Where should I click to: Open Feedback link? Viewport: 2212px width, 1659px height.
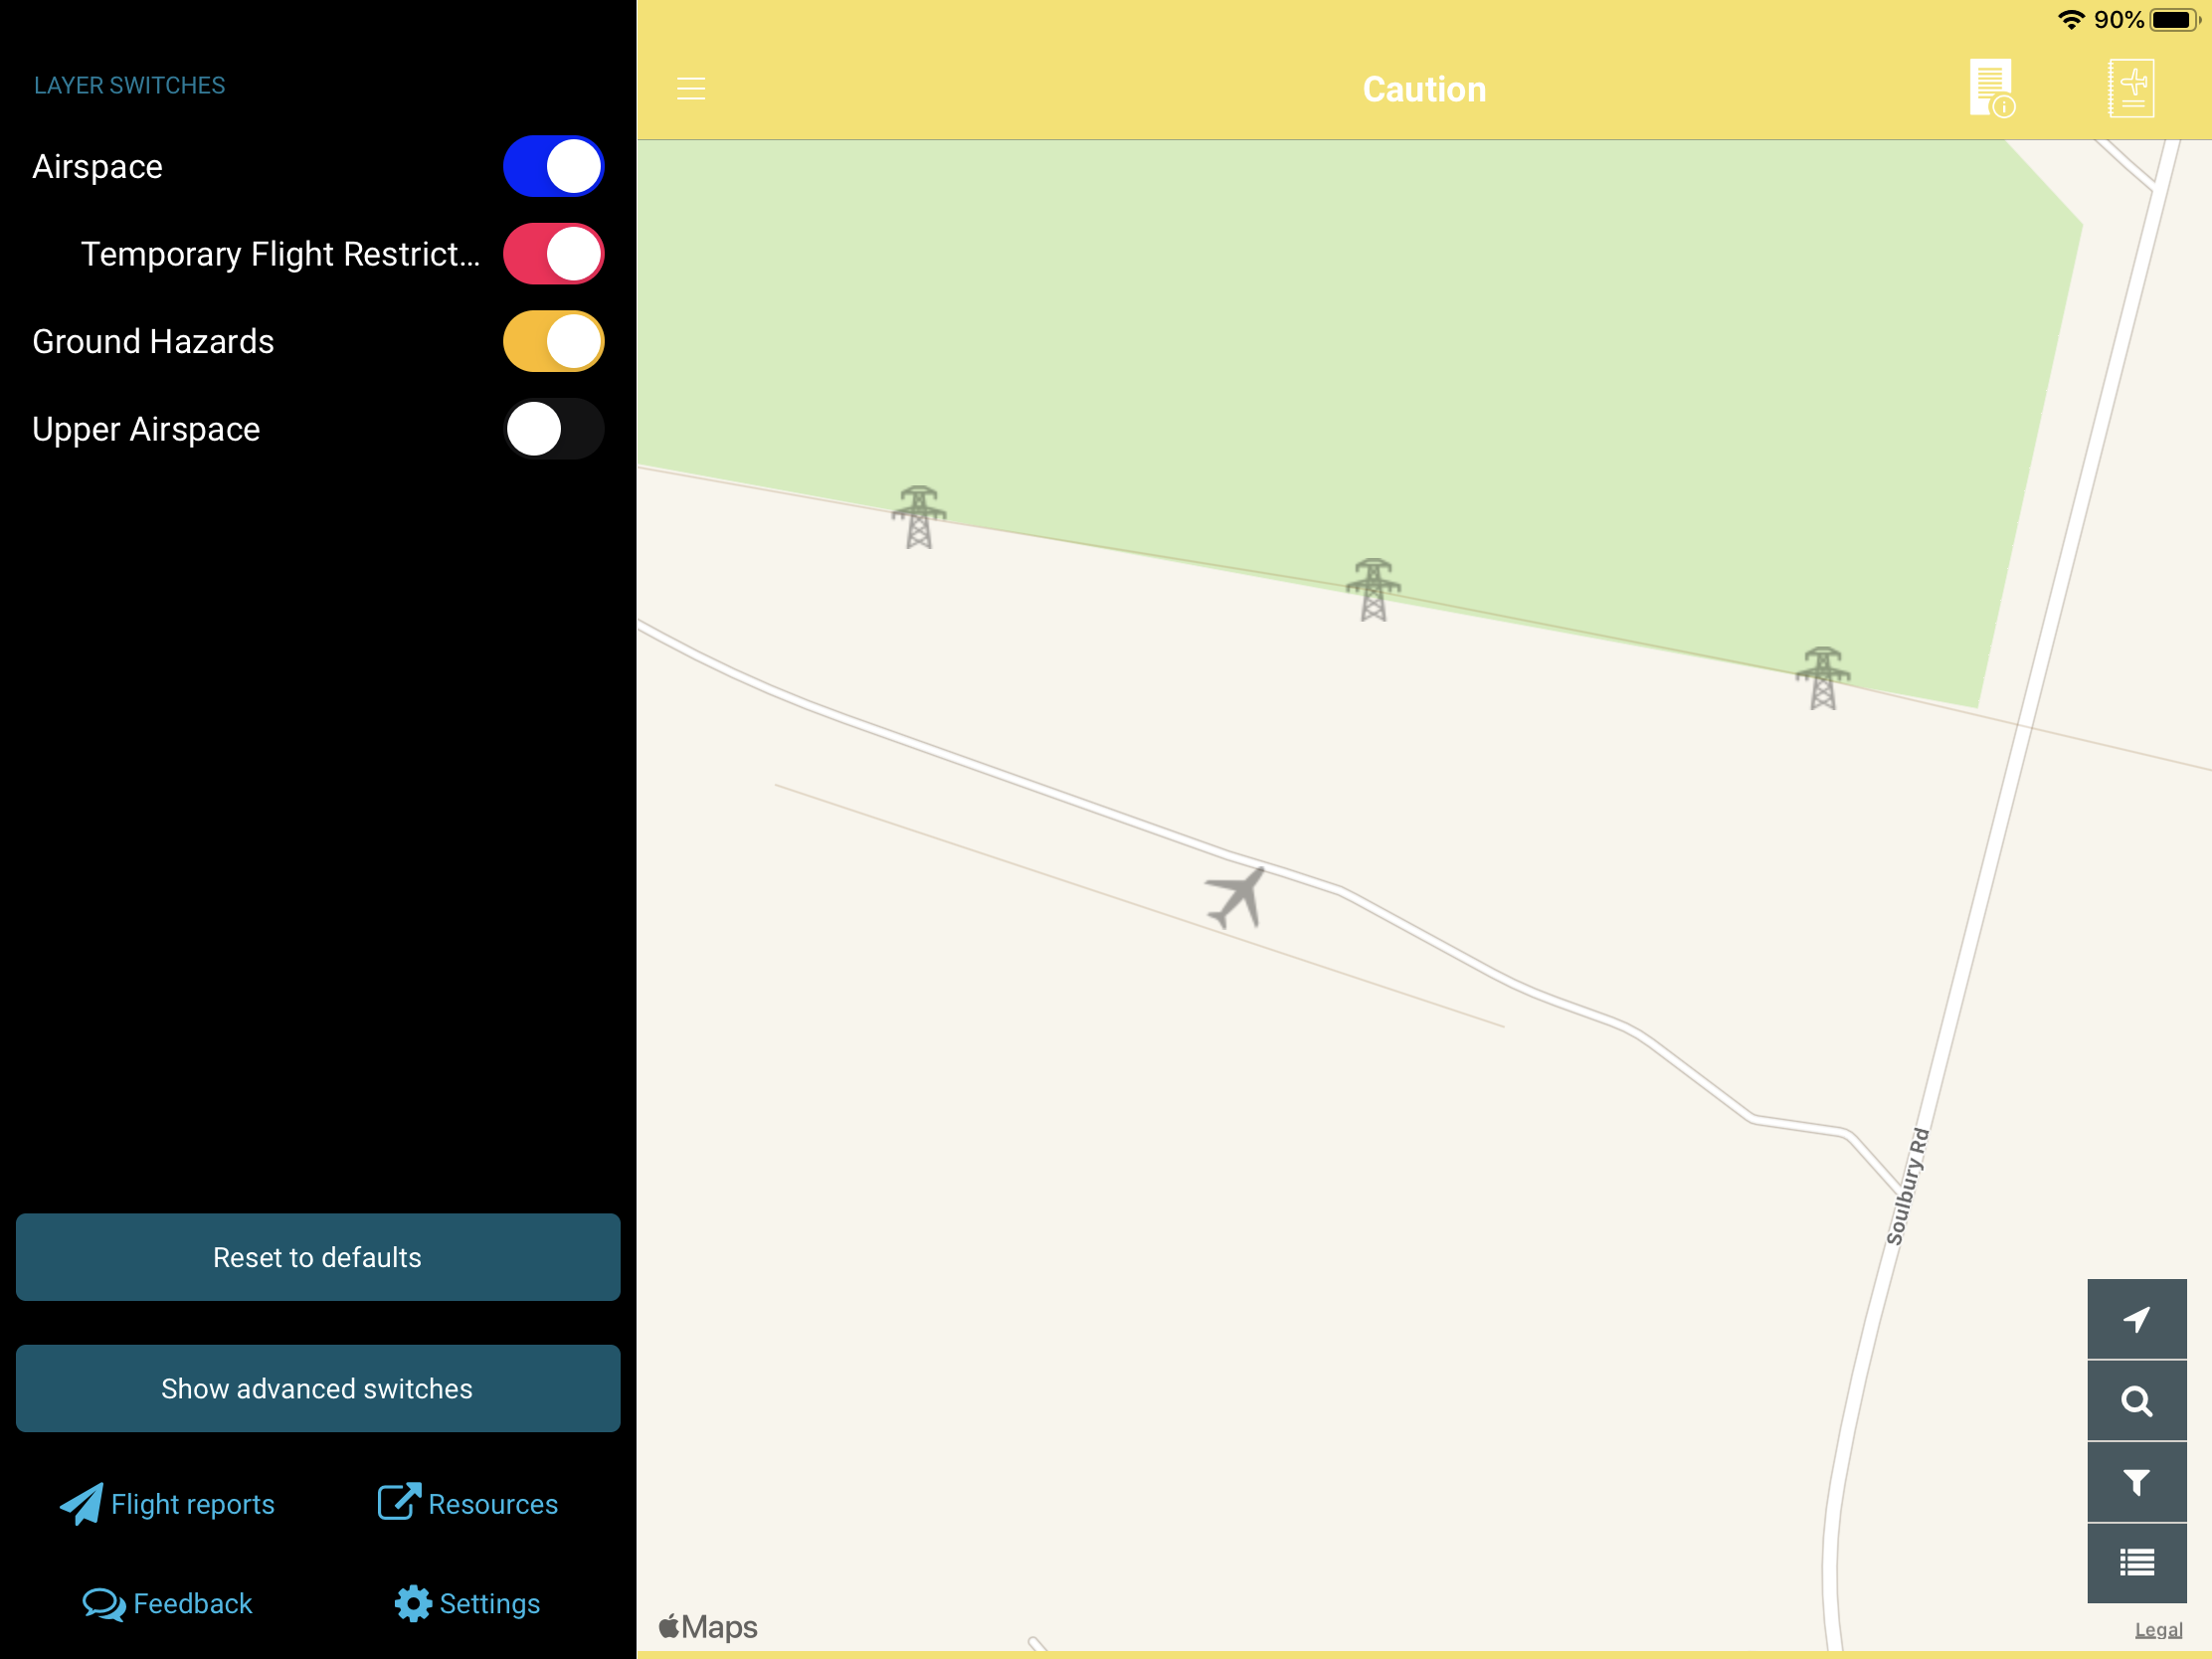click(x=167, y=1603)
